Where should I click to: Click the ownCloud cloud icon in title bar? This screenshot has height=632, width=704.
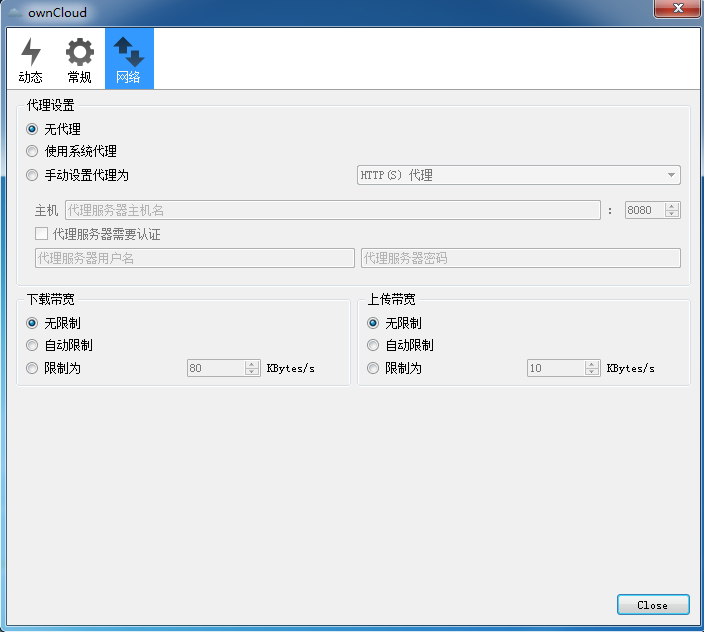[14, 12]
